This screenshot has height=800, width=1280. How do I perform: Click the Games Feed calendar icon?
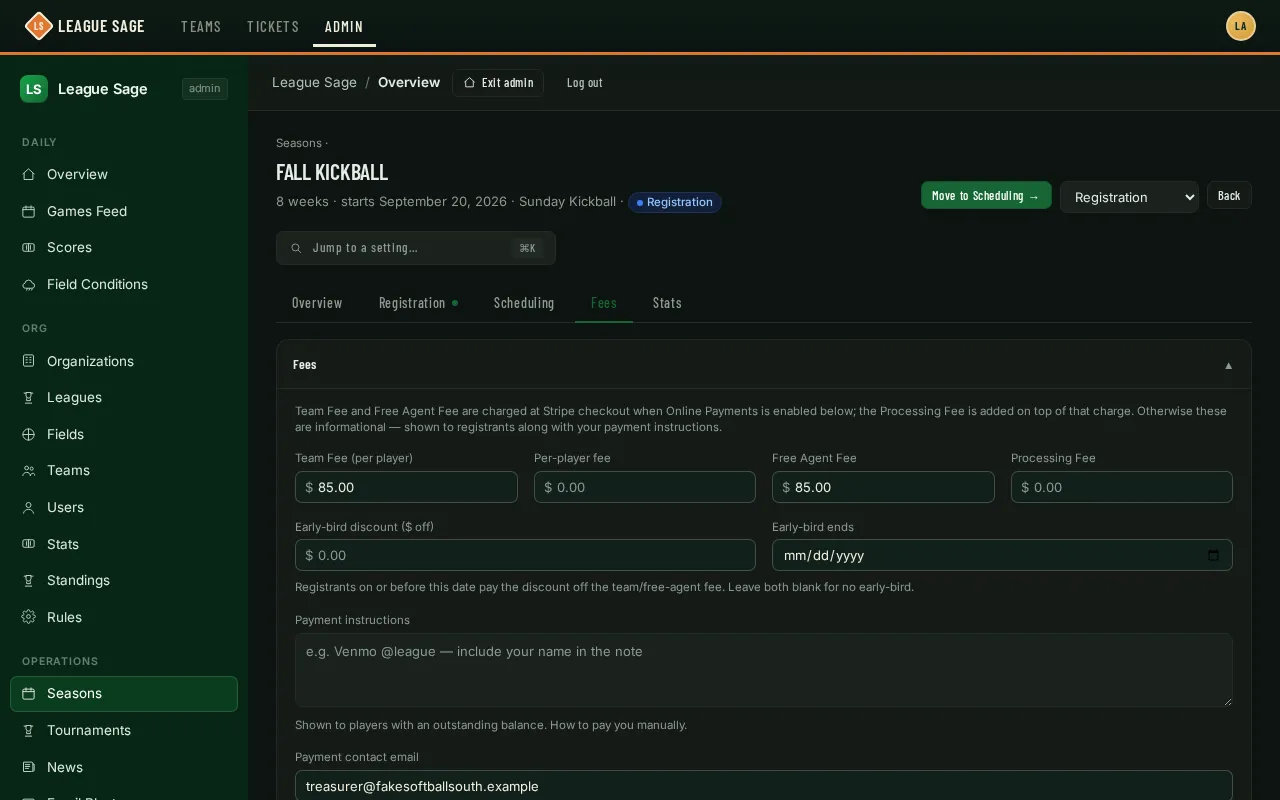pos(29,211)
